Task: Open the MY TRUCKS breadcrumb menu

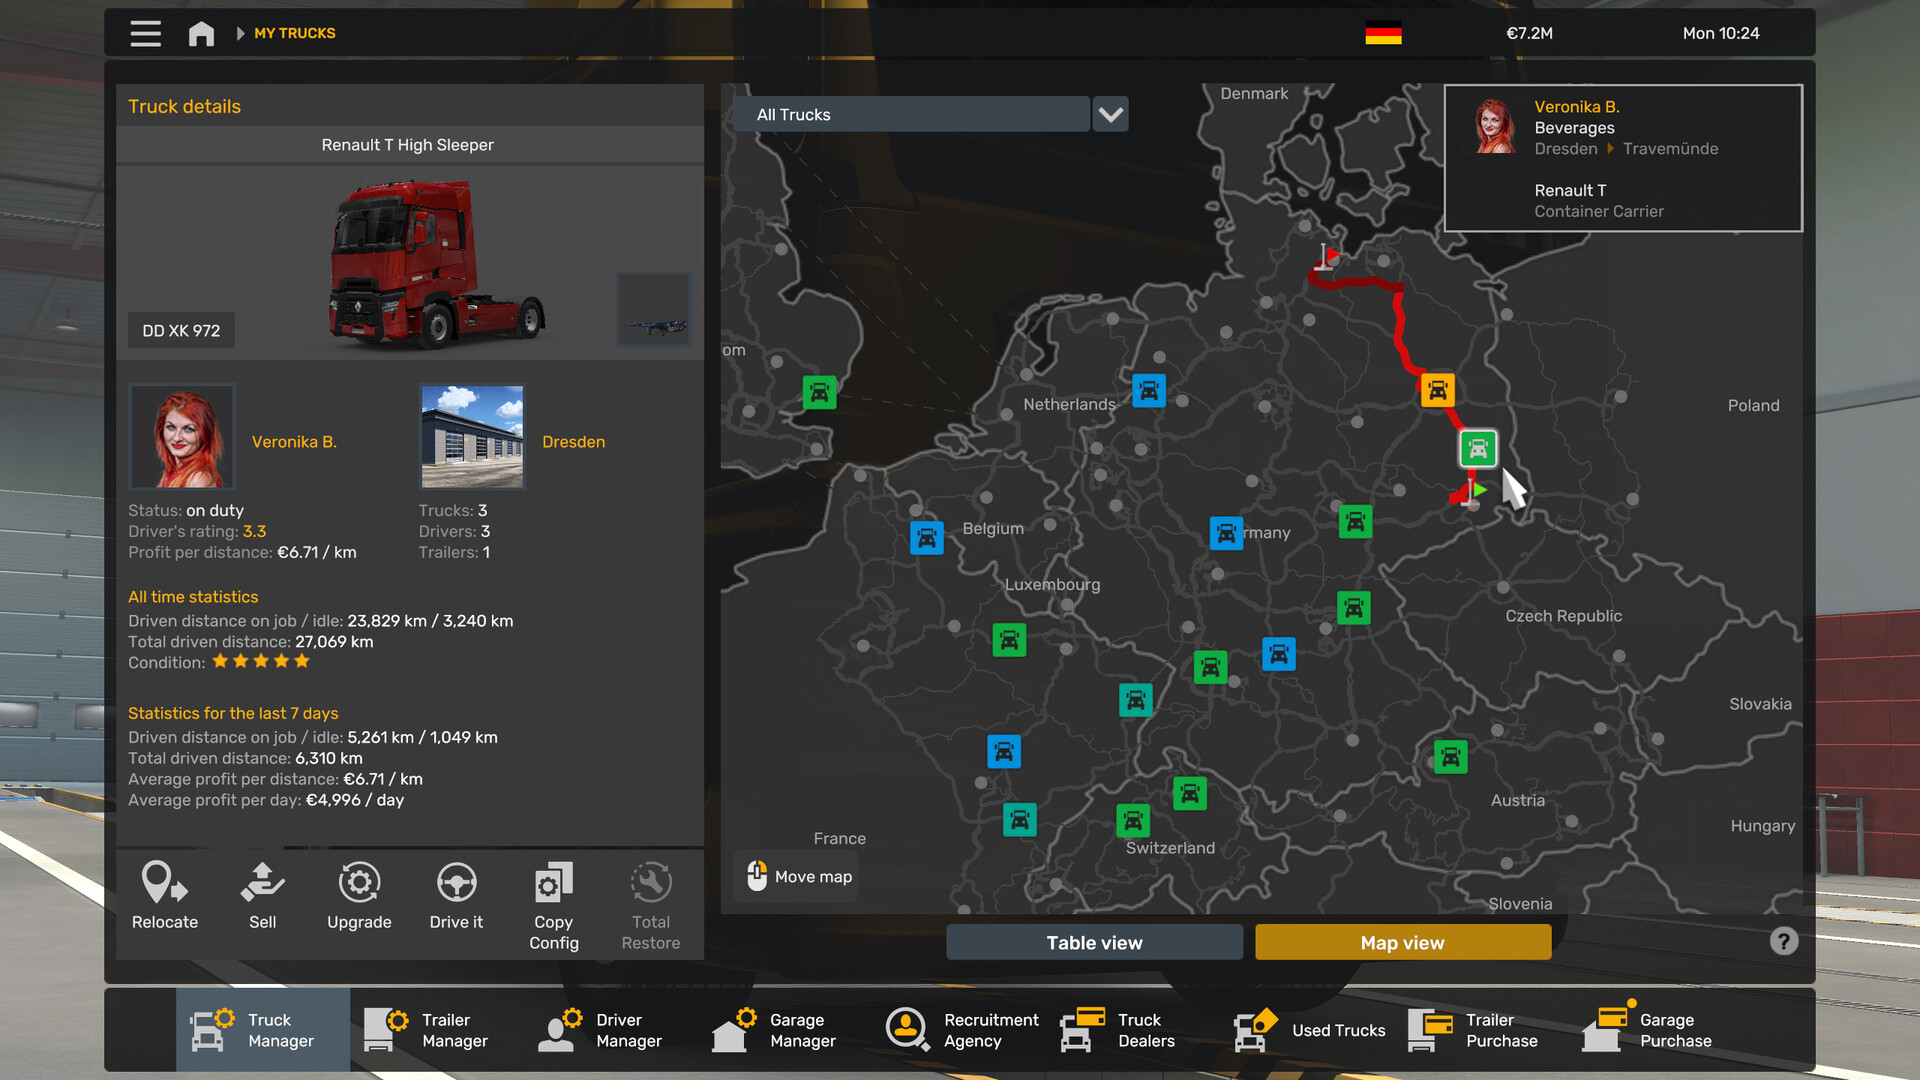Action: click(x=294, y=33)
